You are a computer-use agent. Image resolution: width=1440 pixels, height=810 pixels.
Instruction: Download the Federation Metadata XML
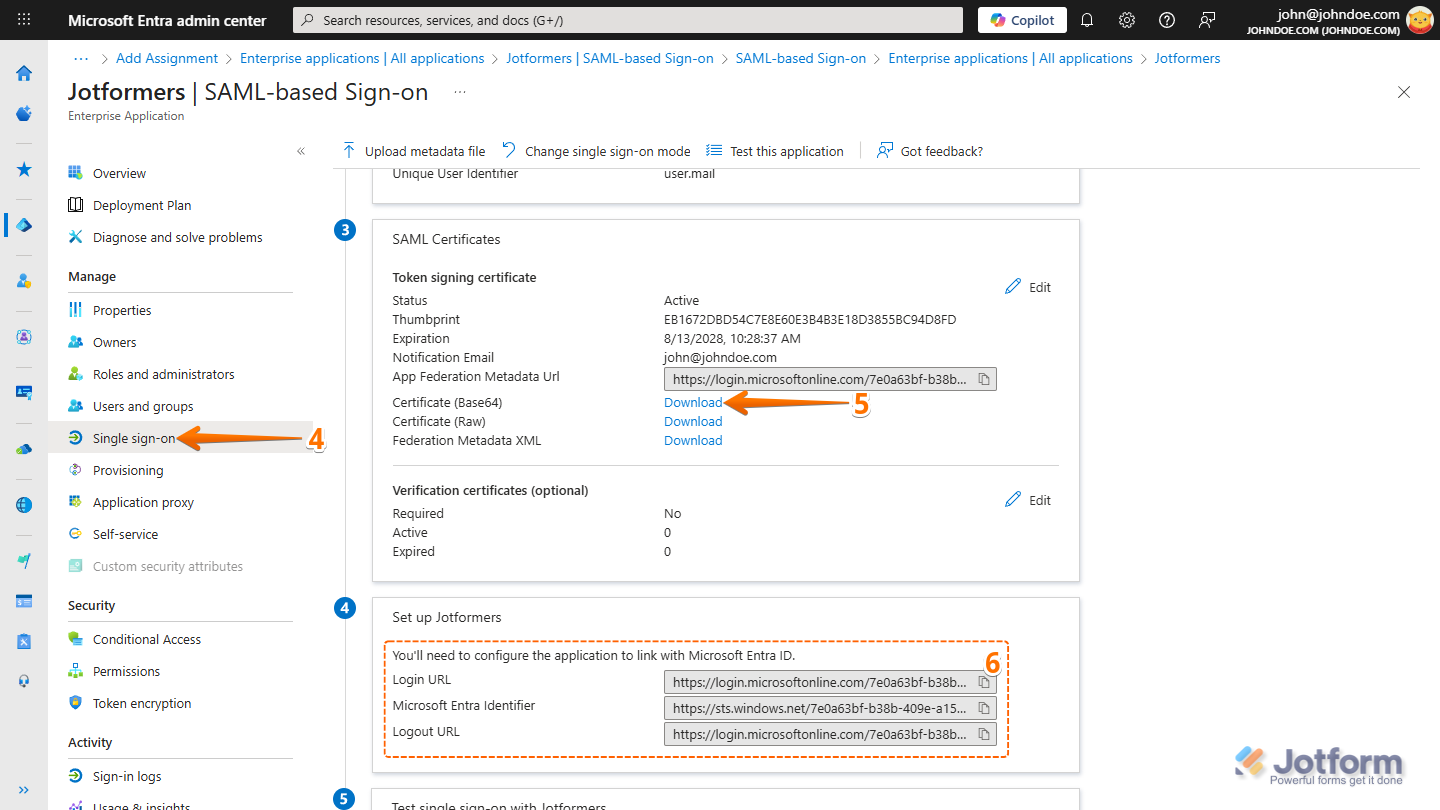tap(693, 440)
